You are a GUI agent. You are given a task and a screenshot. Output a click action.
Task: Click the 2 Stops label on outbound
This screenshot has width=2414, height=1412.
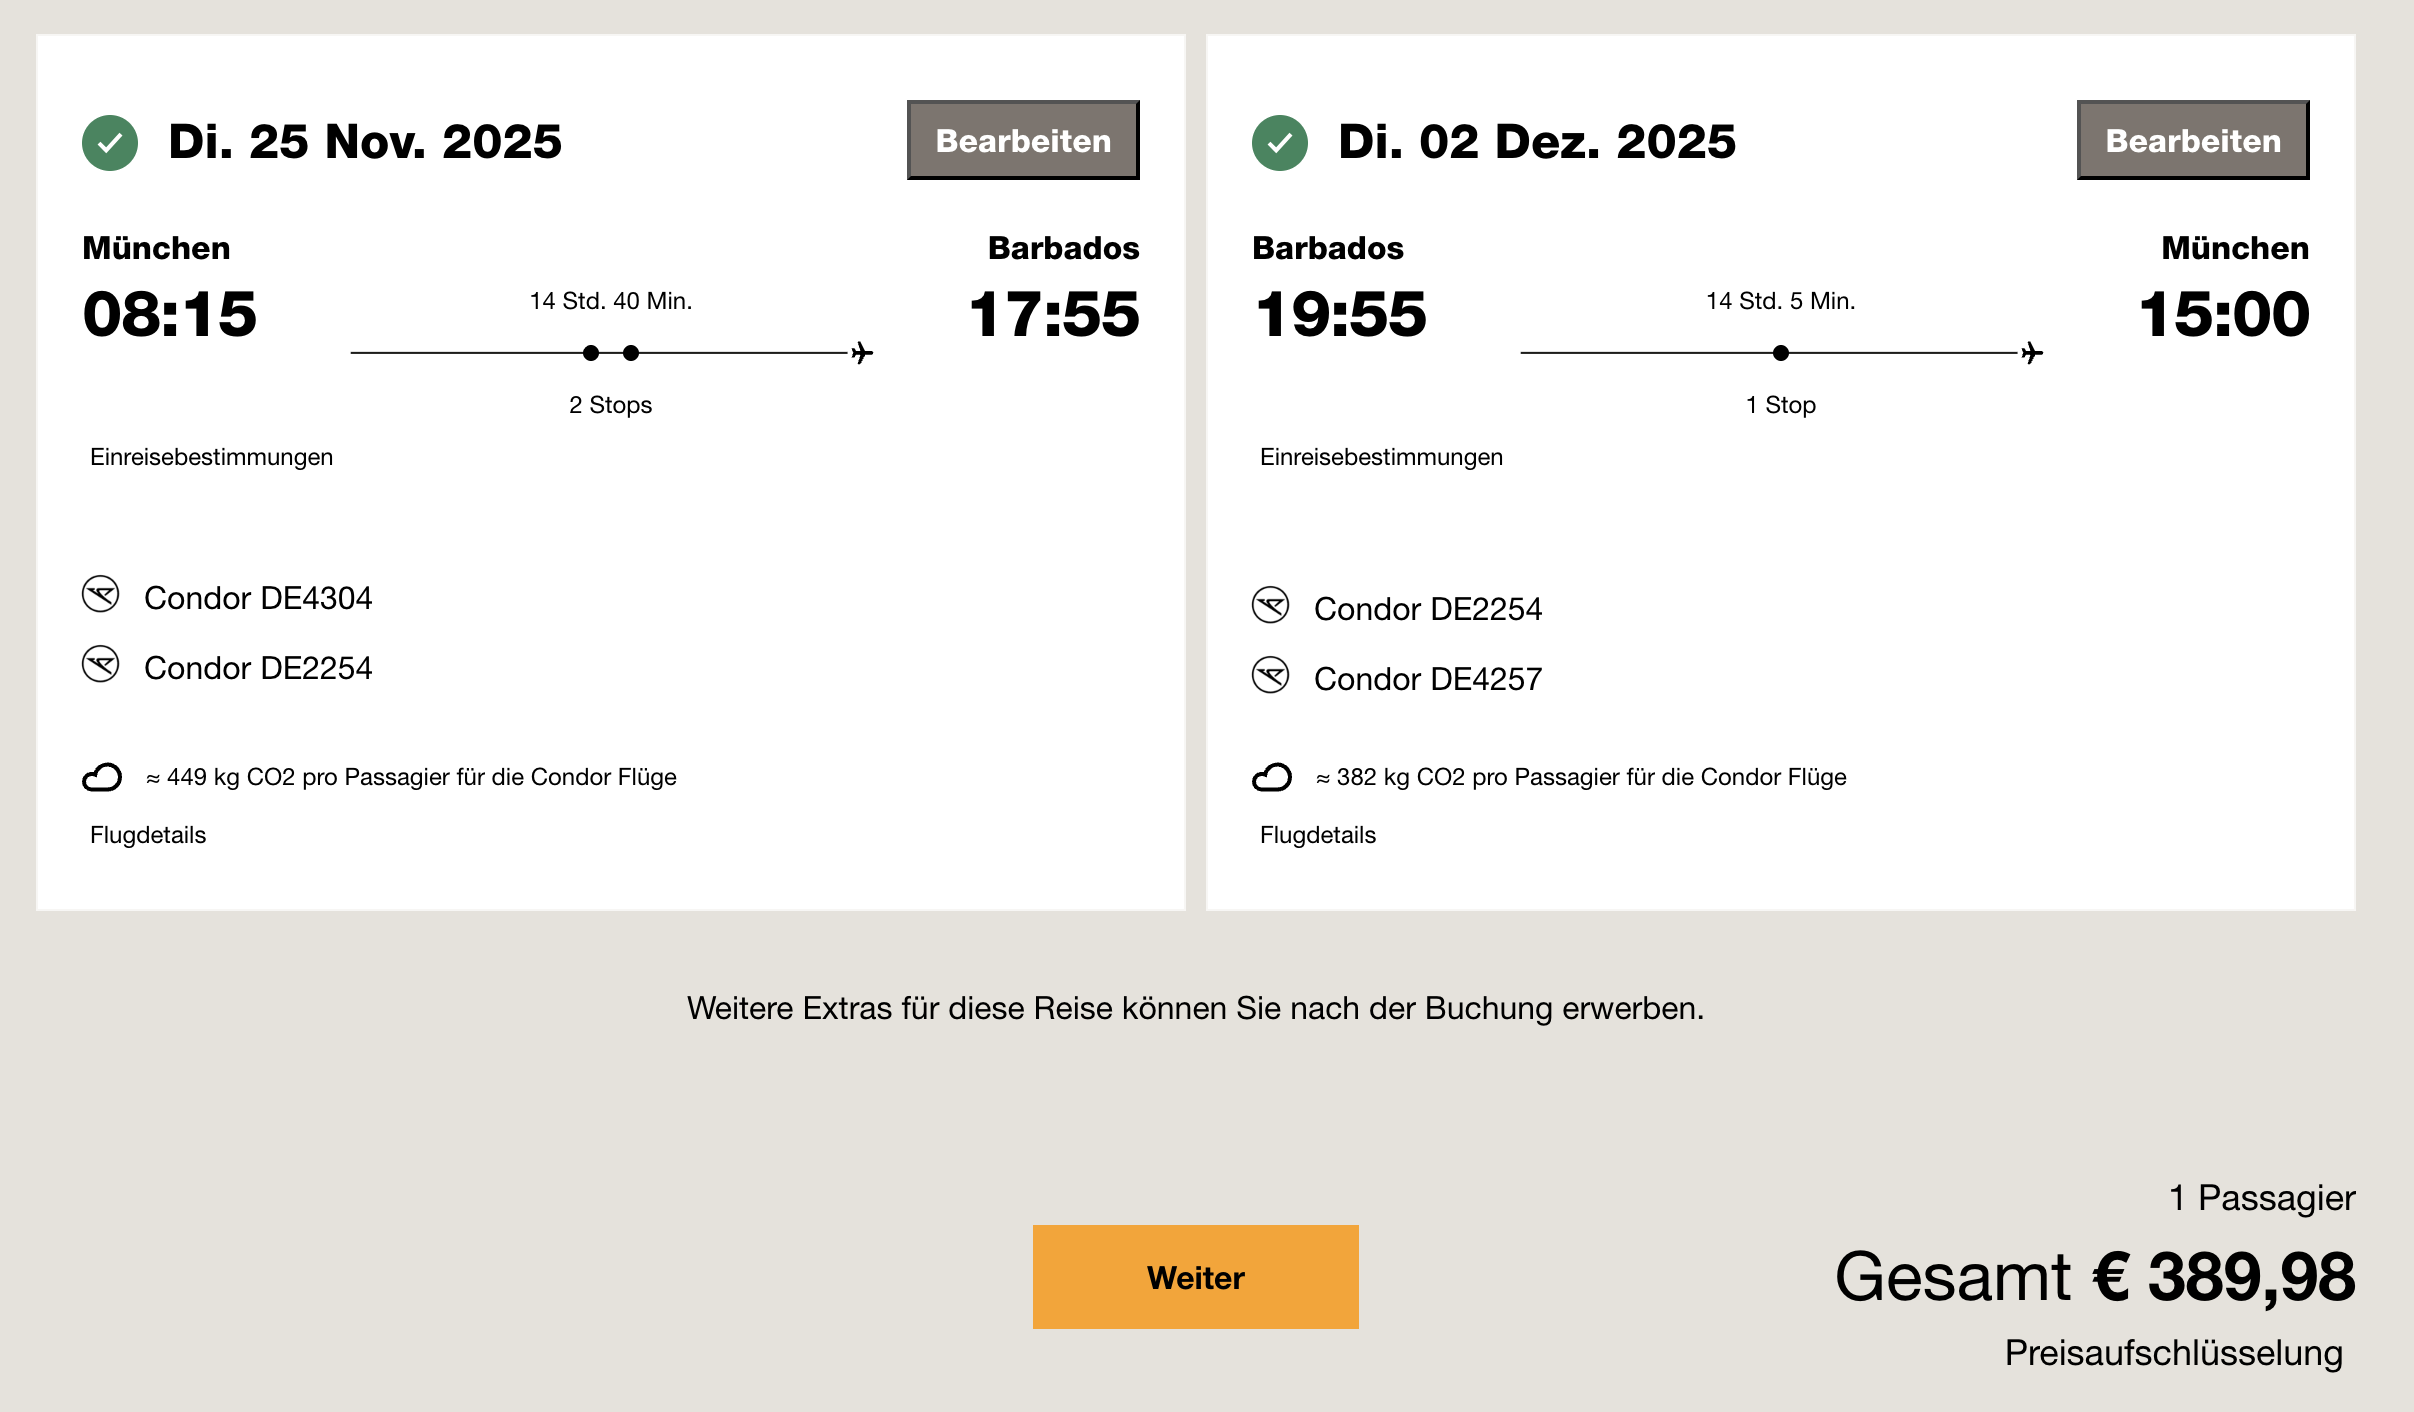pos(610,405)
